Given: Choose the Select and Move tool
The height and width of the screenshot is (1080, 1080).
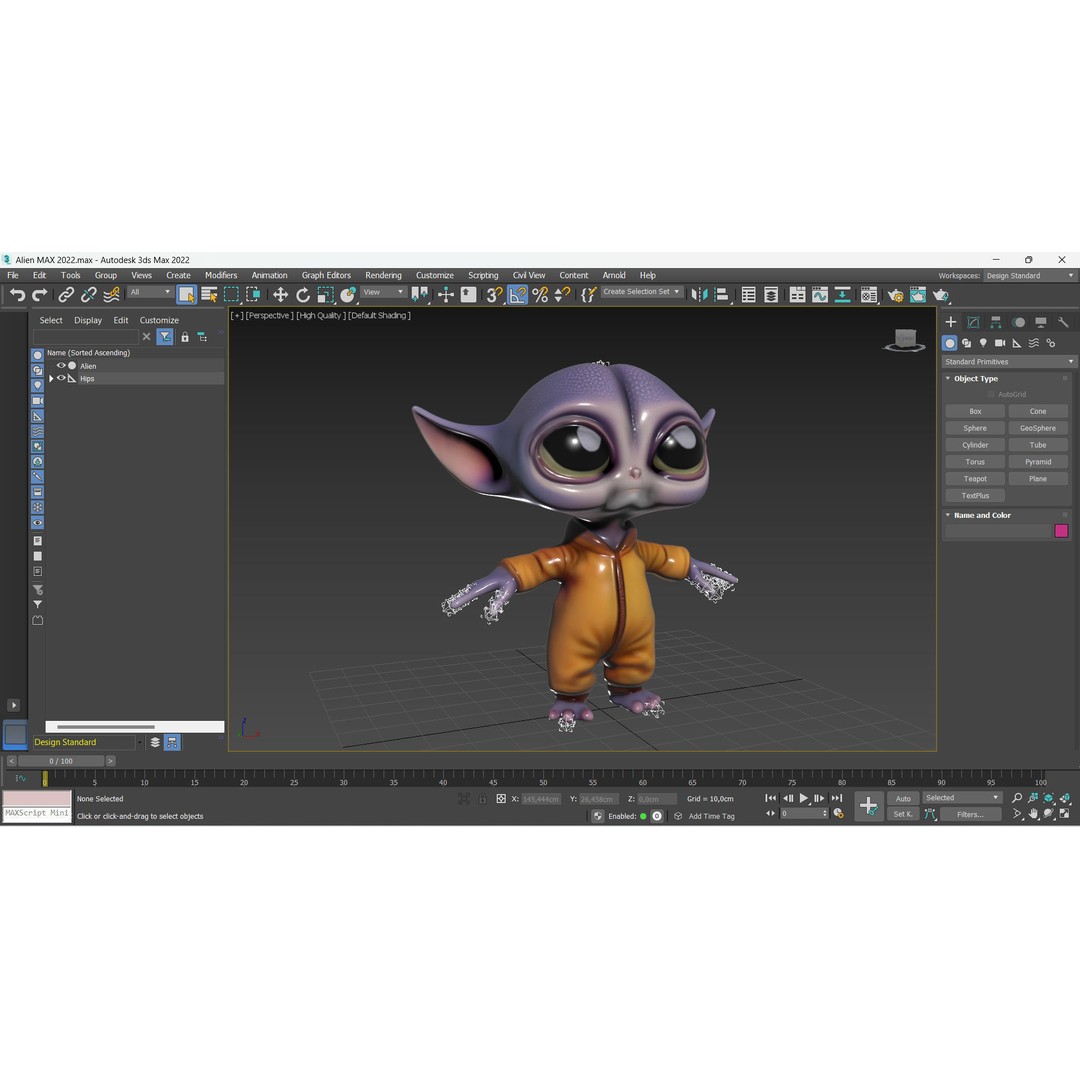Looking at the screenshot, I should click(280, 295).
